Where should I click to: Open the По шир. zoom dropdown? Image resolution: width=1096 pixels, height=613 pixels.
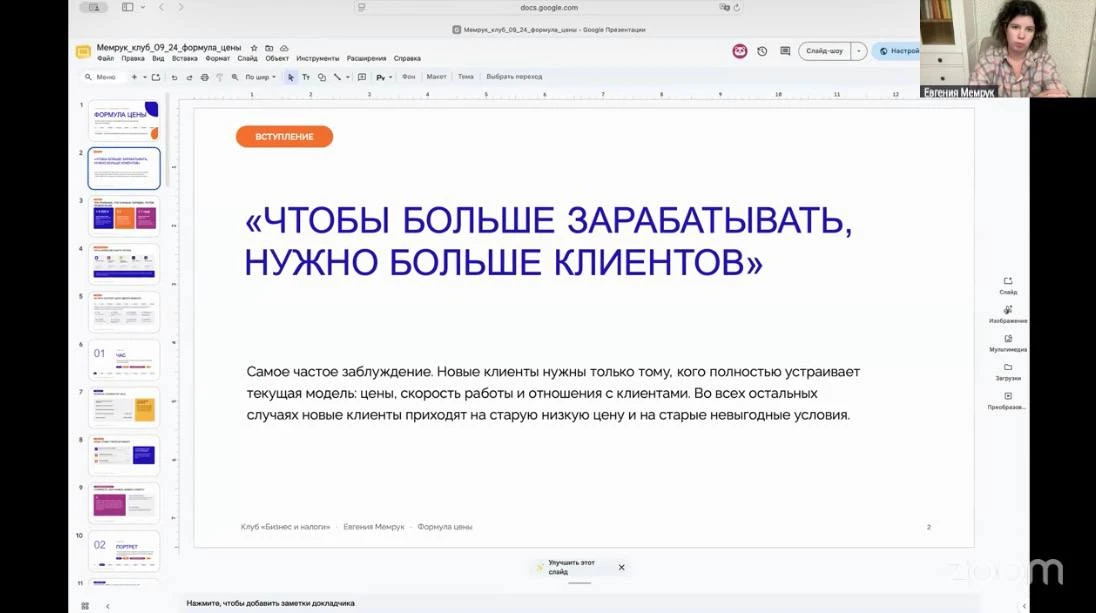260,77
